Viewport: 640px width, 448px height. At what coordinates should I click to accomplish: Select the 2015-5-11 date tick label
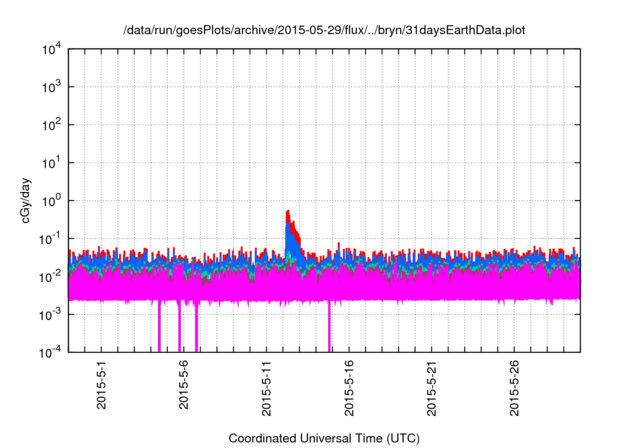point(267,388)
